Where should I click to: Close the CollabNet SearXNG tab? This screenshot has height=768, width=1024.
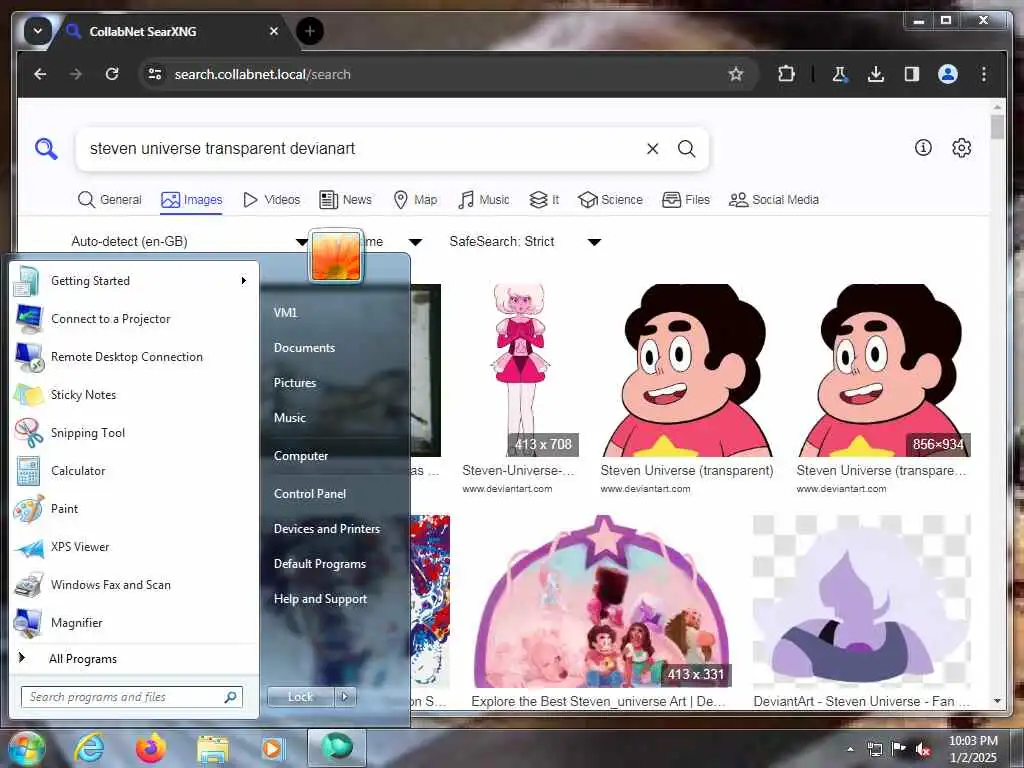coord(274,31)
